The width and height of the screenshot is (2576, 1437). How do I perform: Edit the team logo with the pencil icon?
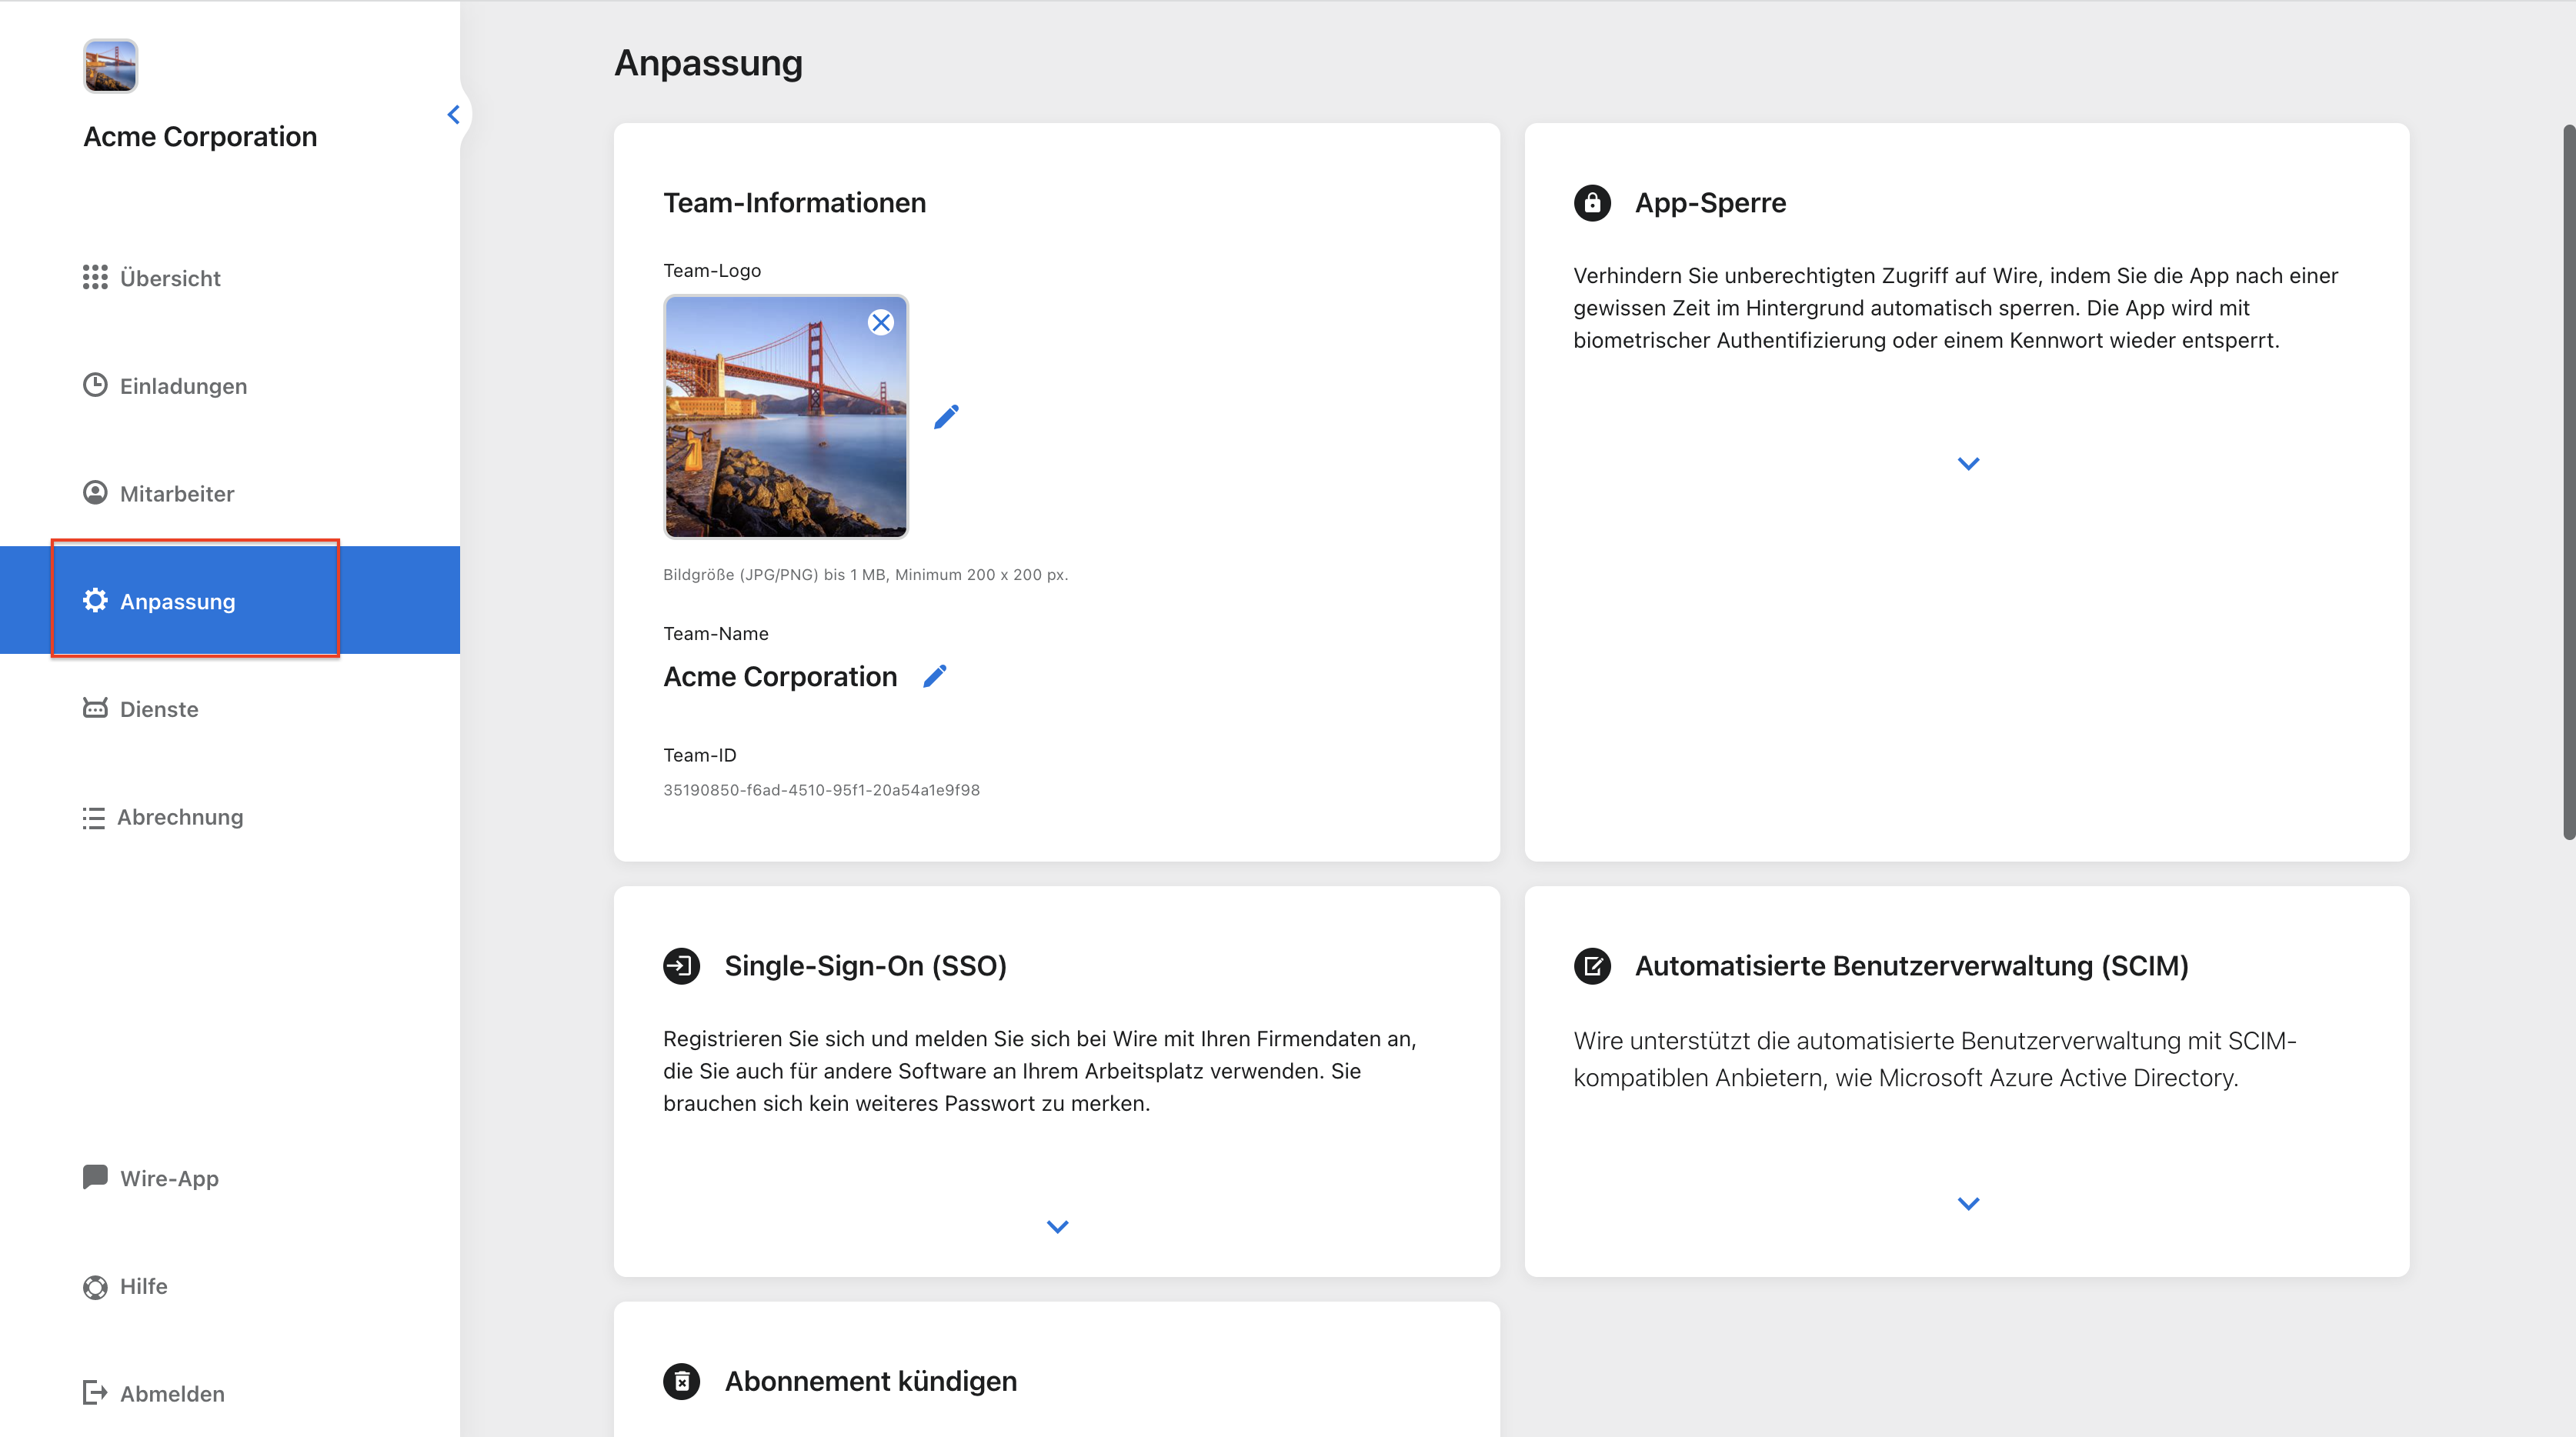coord(946,417)
